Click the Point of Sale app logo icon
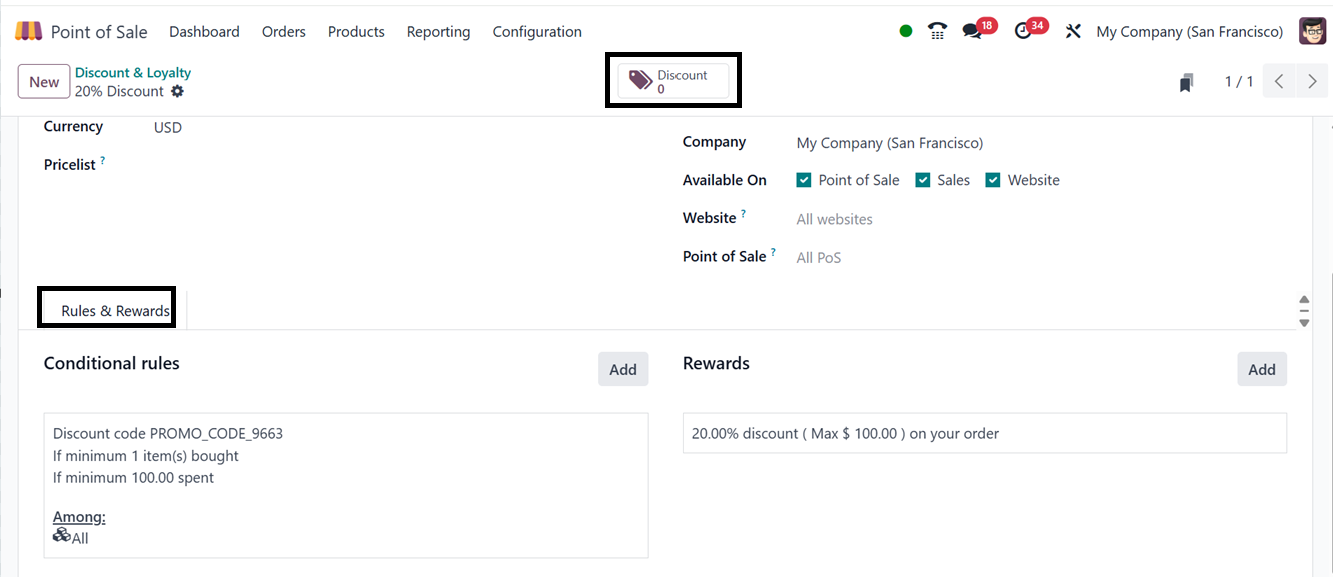This screenshot has height=577, width=1333. click(29, 31)
